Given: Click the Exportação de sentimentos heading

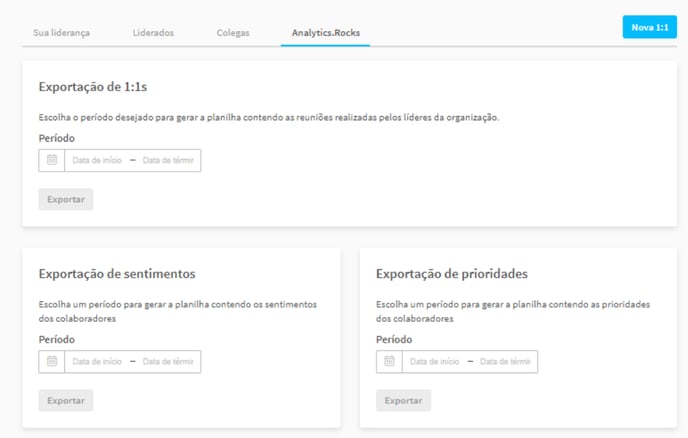Looking at the screenshot, I should coord(116,273).
